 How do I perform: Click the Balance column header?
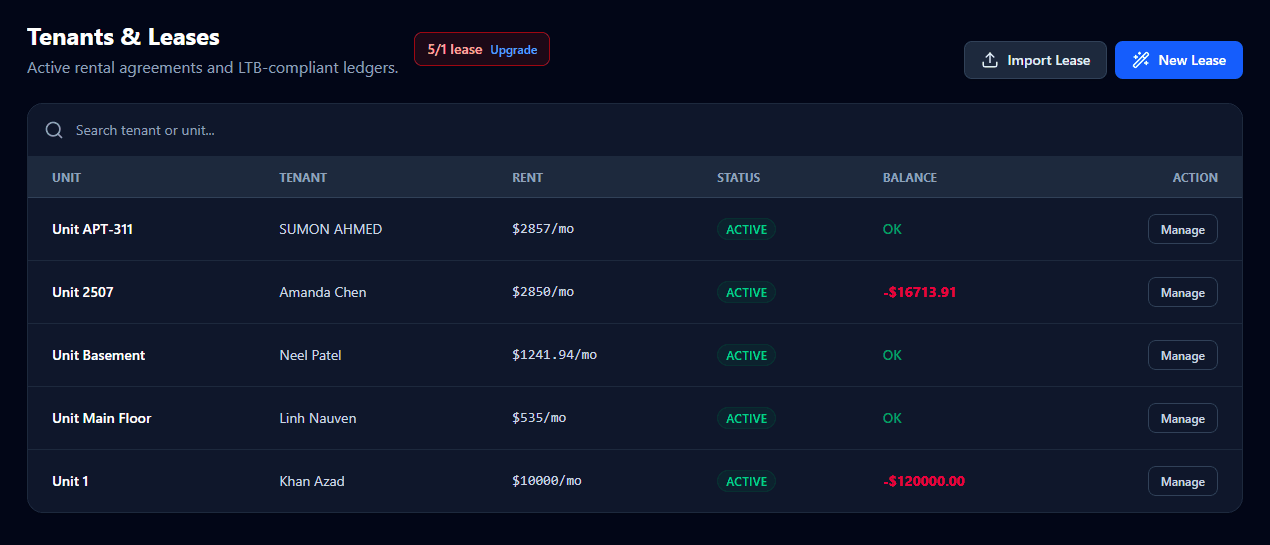tap(909, 178)
